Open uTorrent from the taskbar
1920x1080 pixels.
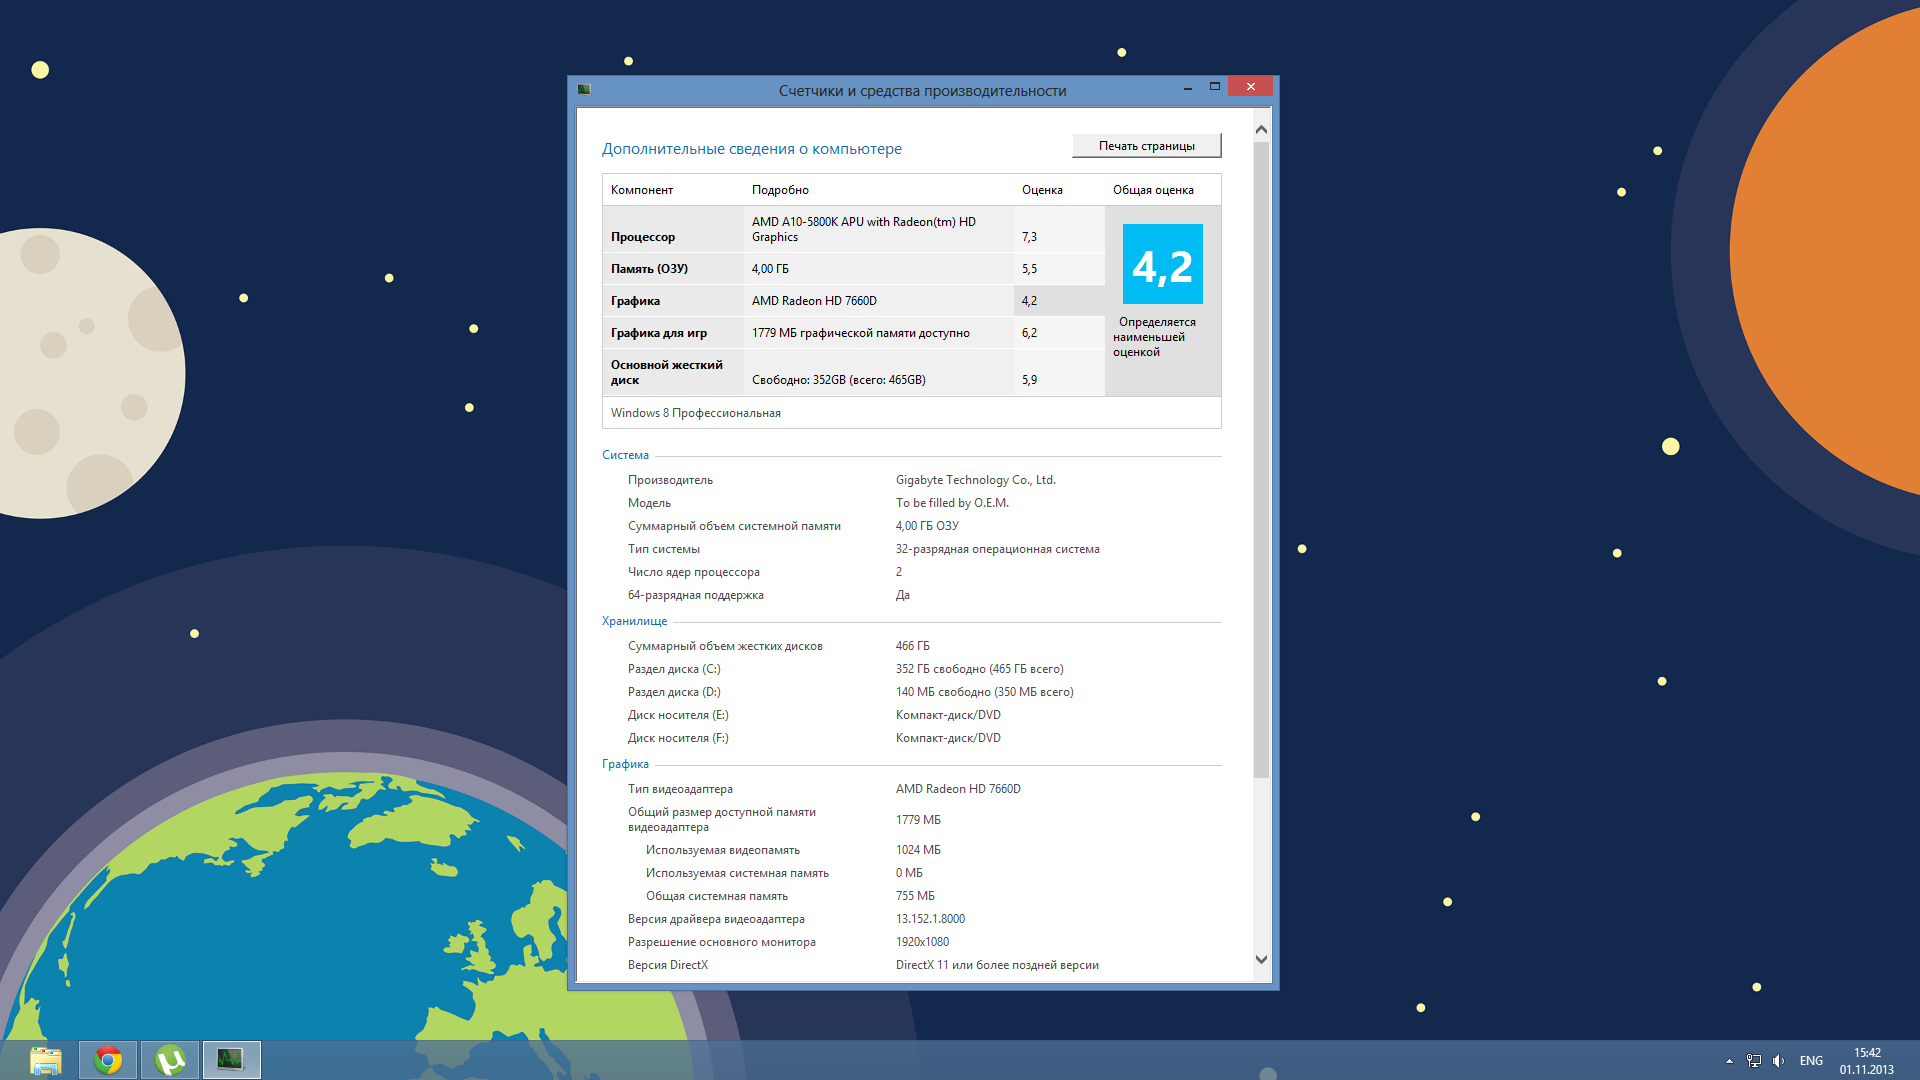pos(170,1060)
